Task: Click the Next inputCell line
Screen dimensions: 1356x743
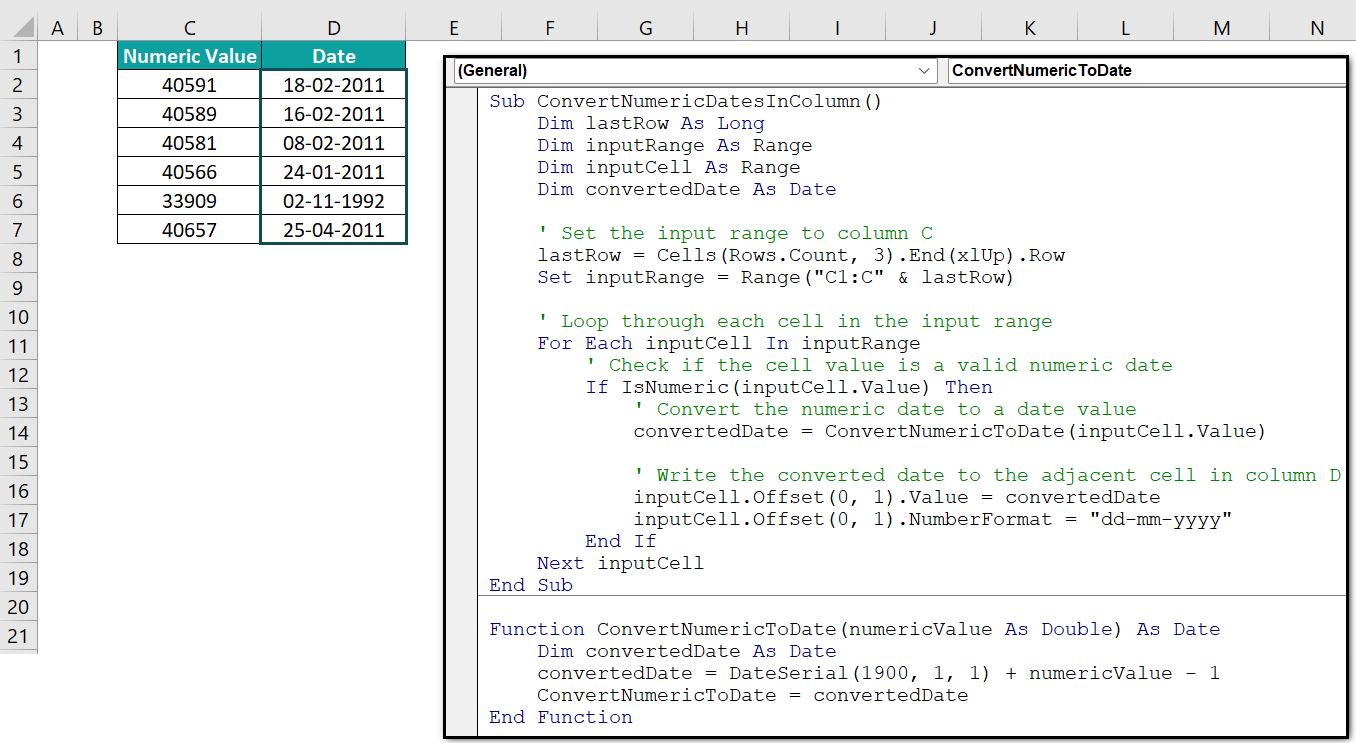Action: tap(620, 563)
